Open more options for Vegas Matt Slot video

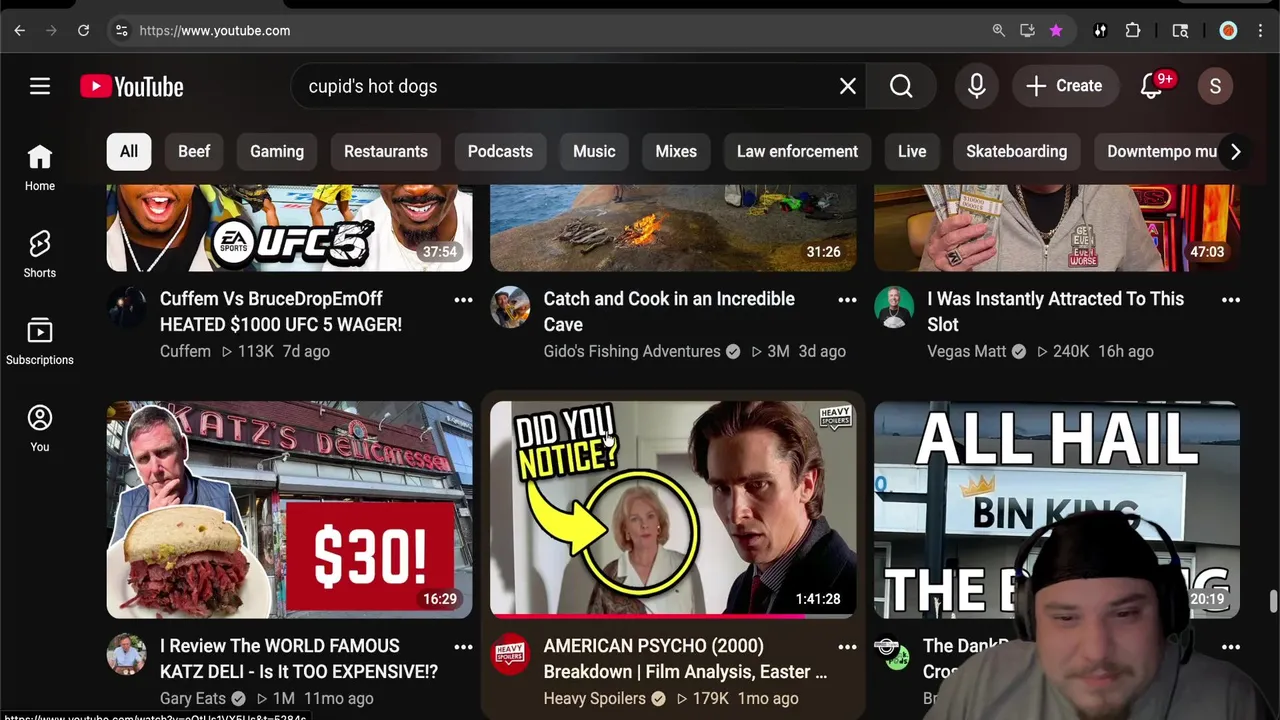click(x=1231, y=300)
